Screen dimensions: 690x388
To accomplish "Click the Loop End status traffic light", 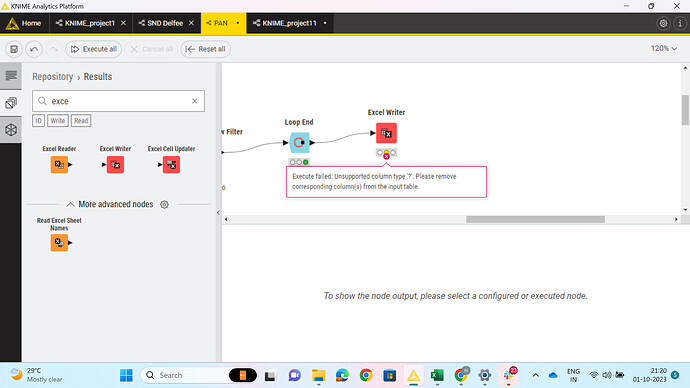I will 299,162.
